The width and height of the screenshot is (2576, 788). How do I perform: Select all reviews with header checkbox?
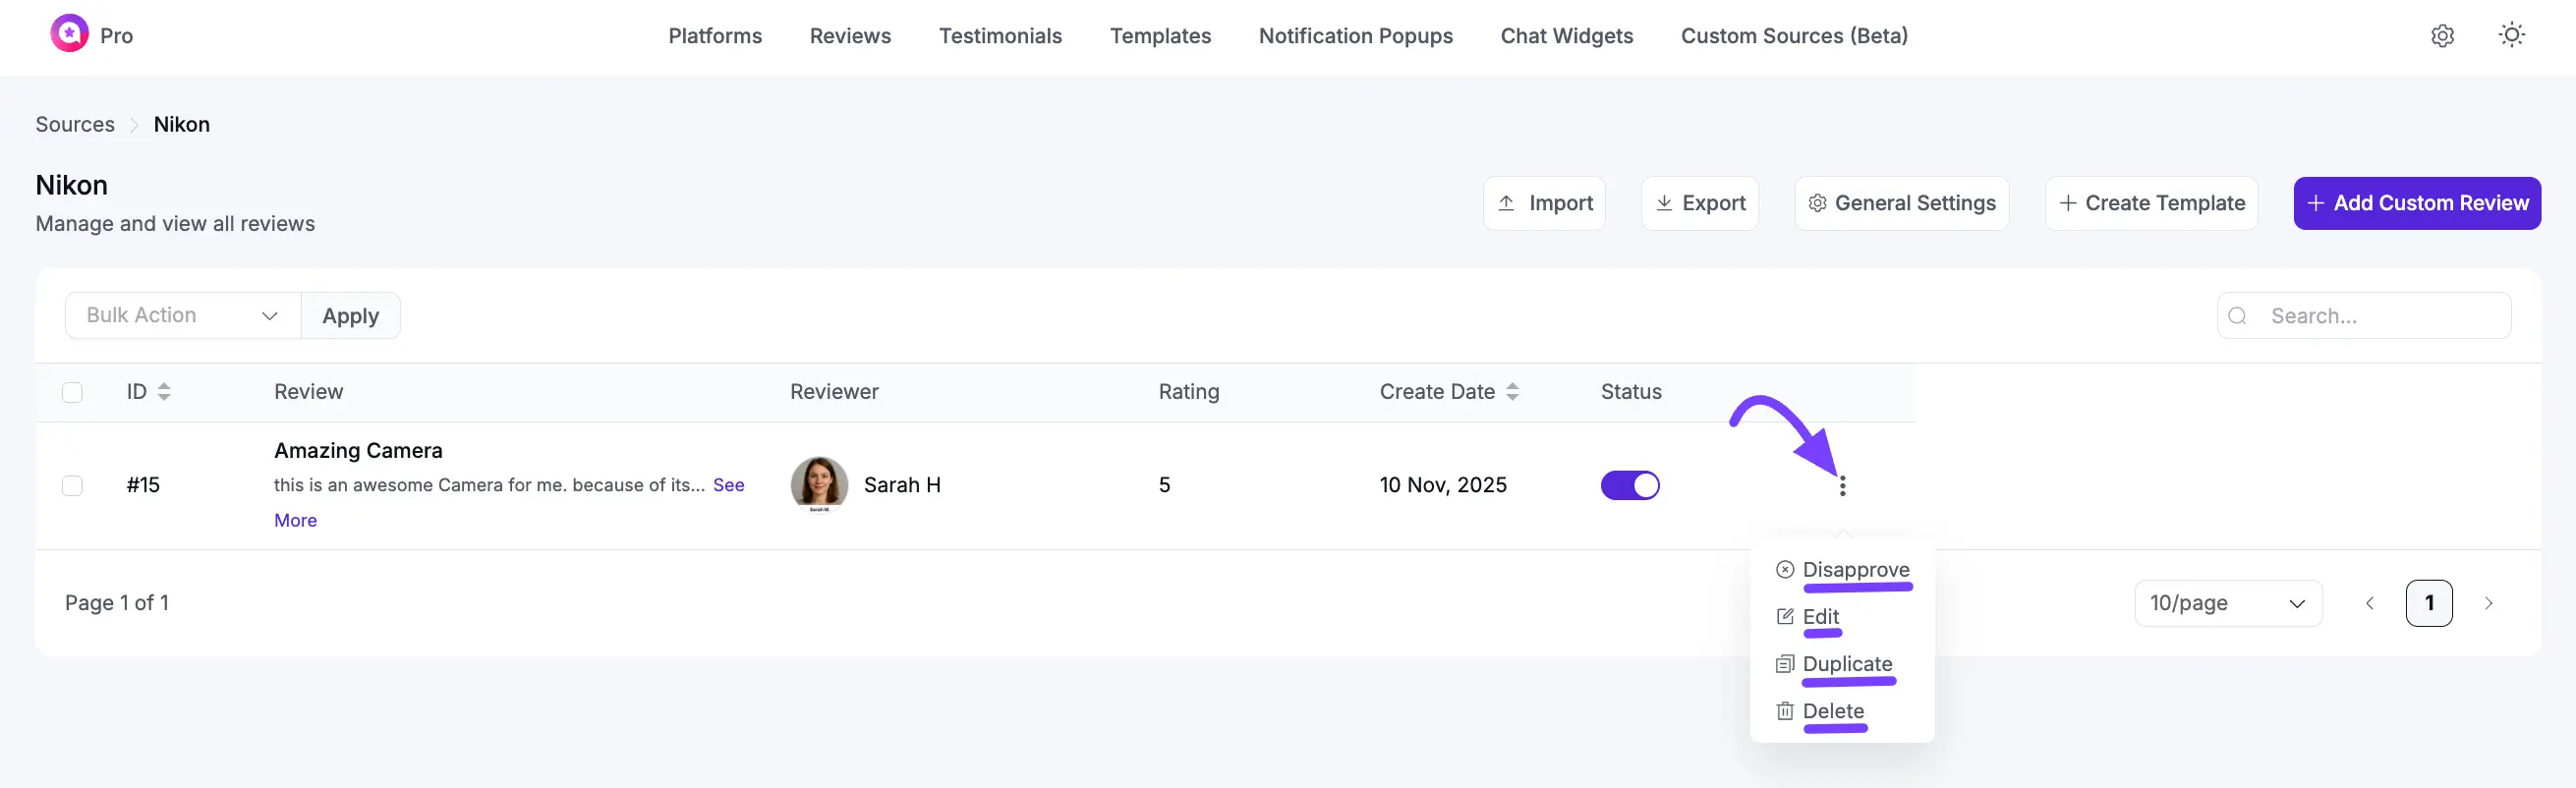click(72, 392)
